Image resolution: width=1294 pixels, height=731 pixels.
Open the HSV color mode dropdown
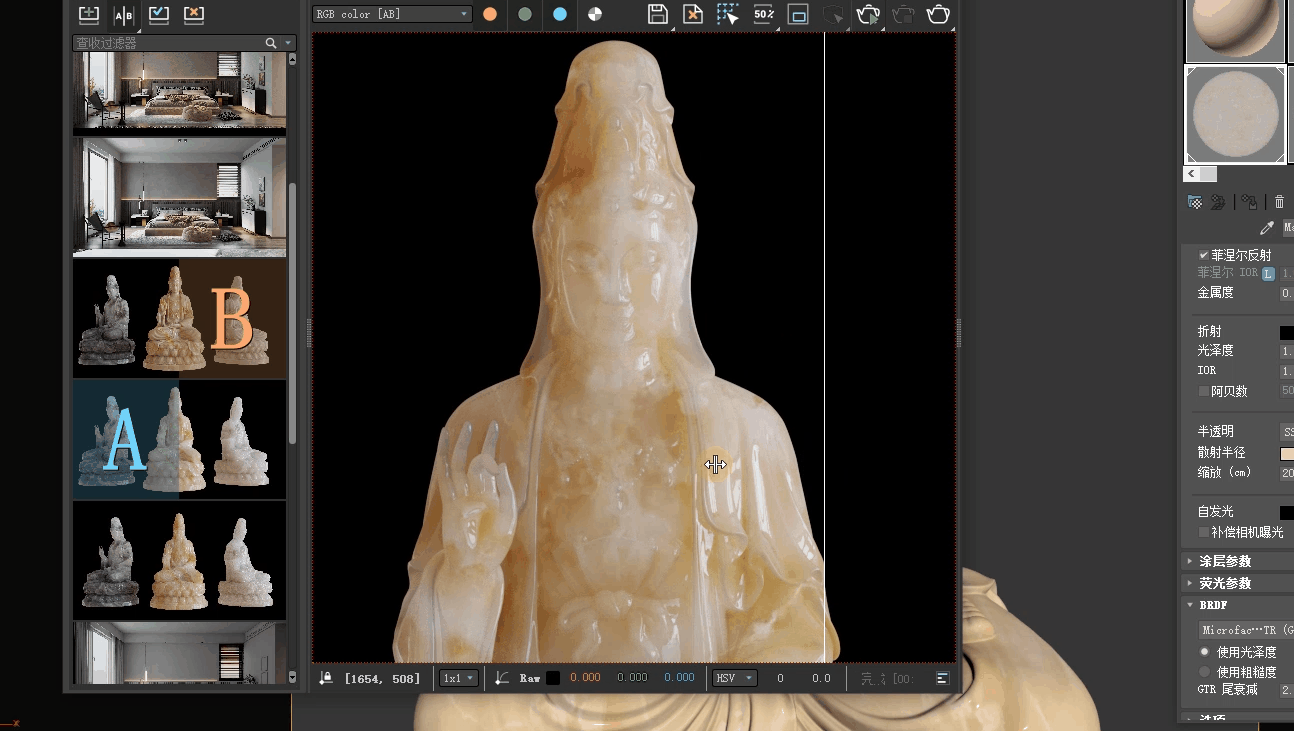[734, 678]
